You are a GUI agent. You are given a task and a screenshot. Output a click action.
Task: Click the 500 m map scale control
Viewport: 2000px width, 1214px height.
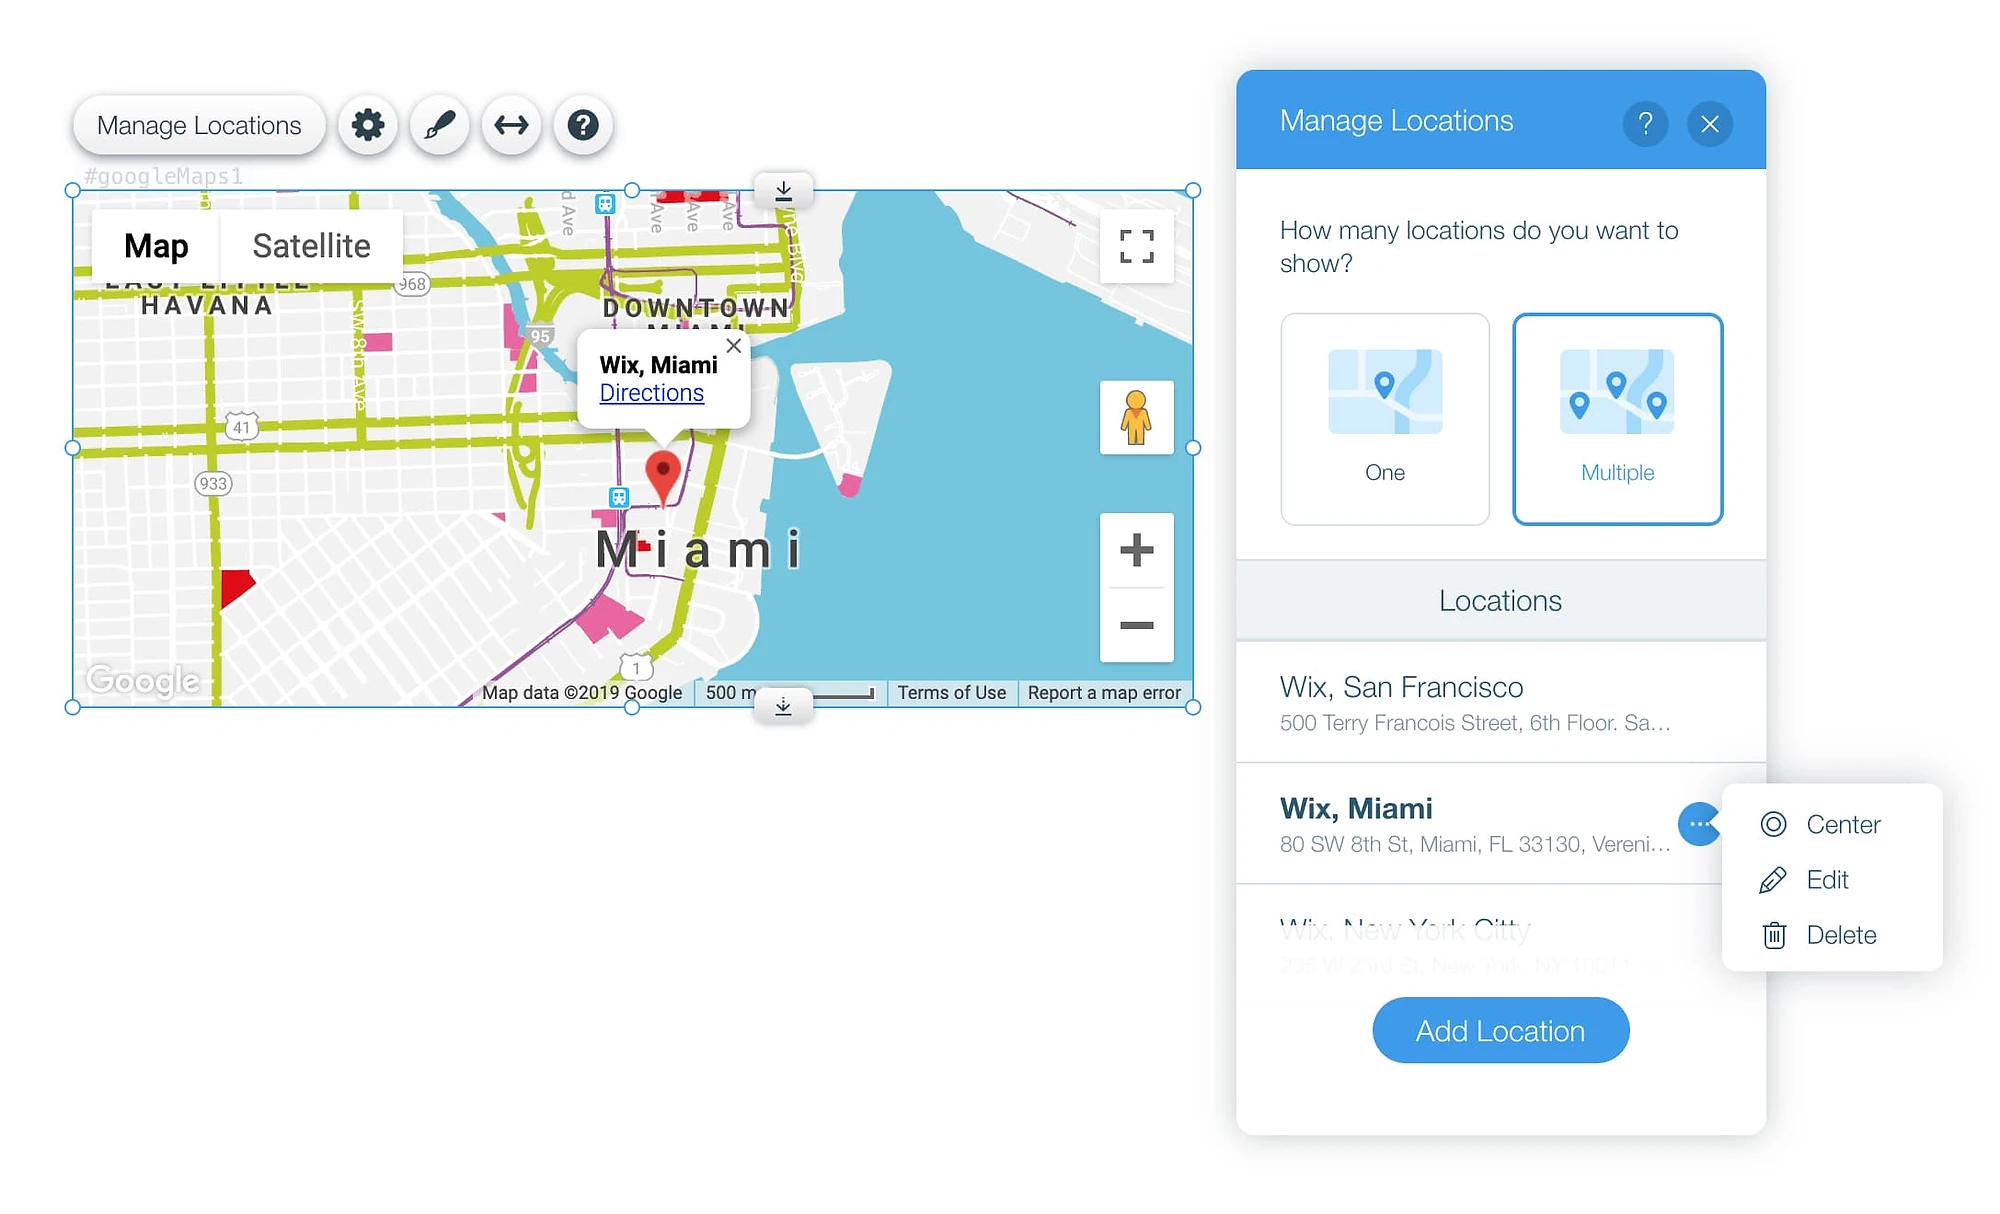[x=790, y=693]
